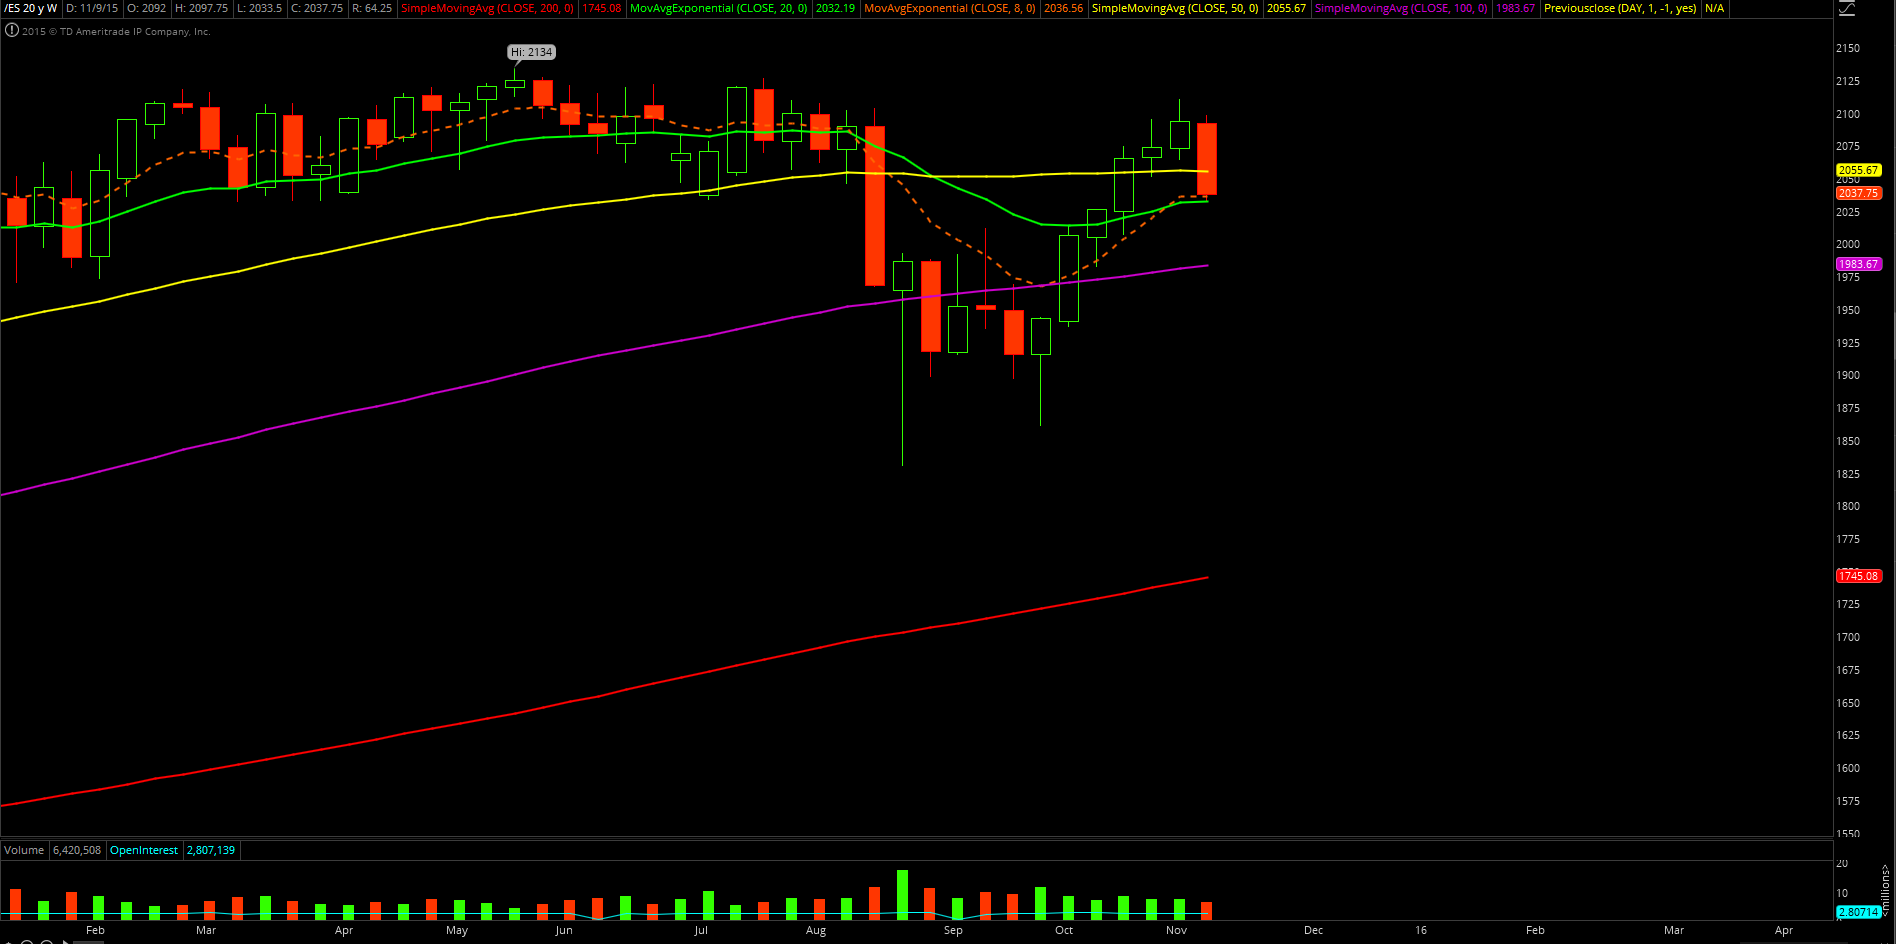Click the 2,807,139 open interest value
Viewport: 1896px width, 944px height.
(211, 850)
